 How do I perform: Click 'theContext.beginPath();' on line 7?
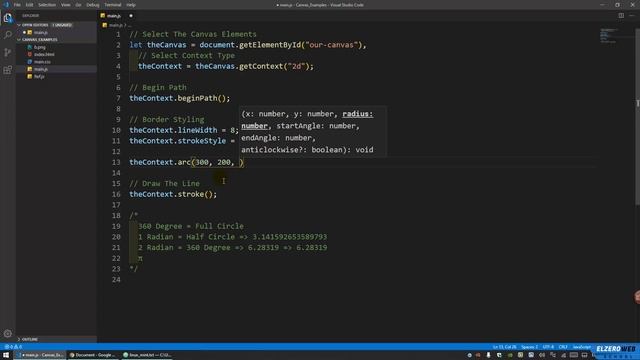(x=180, y=98)
